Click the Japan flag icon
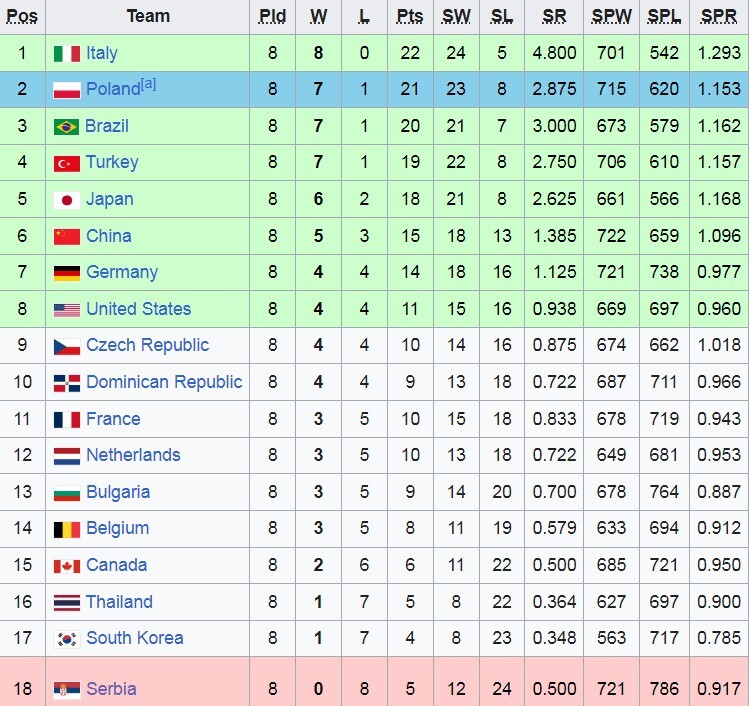This screenshot has height=706, width=749. [x=66, y=199]
